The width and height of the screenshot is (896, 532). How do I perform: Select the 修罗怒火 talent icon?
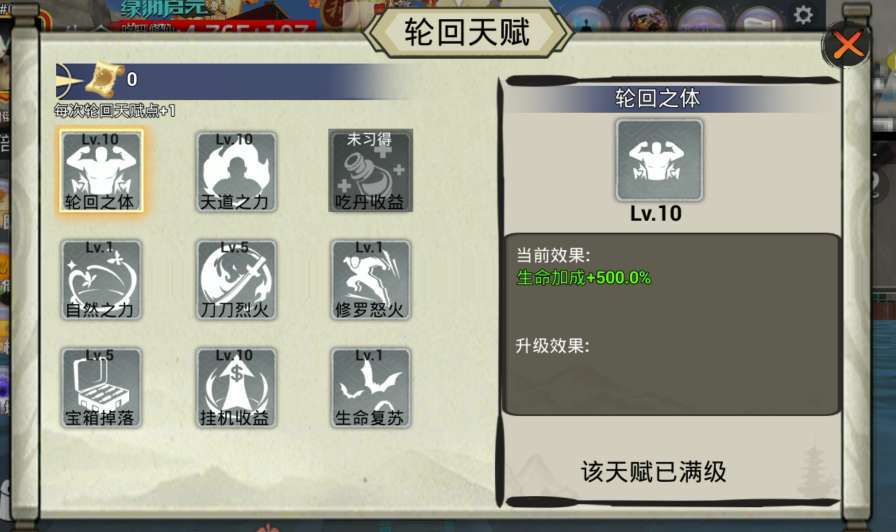pos(370,279)
